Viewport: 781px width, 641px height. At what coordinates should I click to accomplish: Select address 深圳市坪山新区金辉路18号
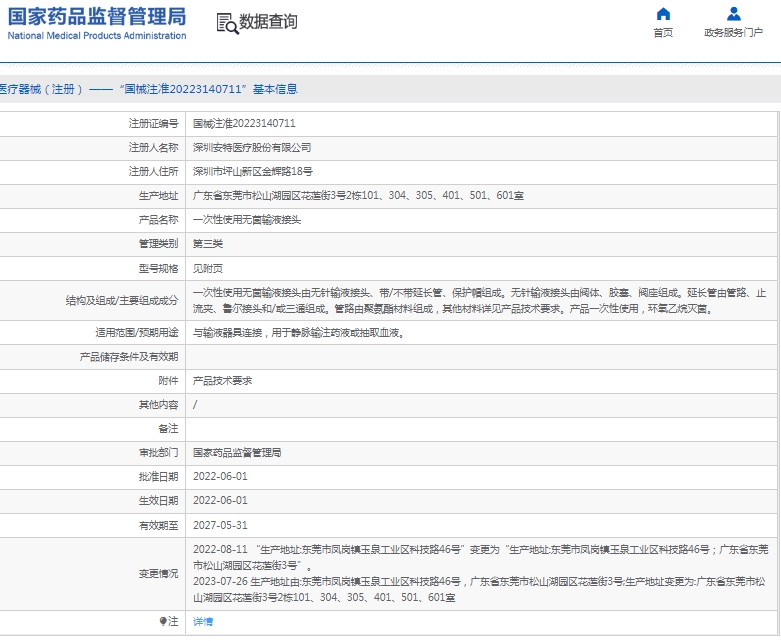tap(253, 171)
